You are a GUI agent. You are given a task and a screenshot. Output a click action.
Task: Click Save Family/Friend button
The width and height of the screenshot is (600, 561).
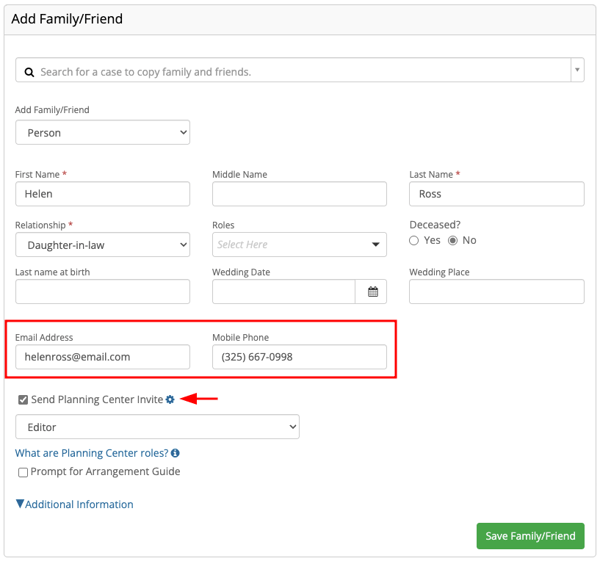click(x=530, y=536)
